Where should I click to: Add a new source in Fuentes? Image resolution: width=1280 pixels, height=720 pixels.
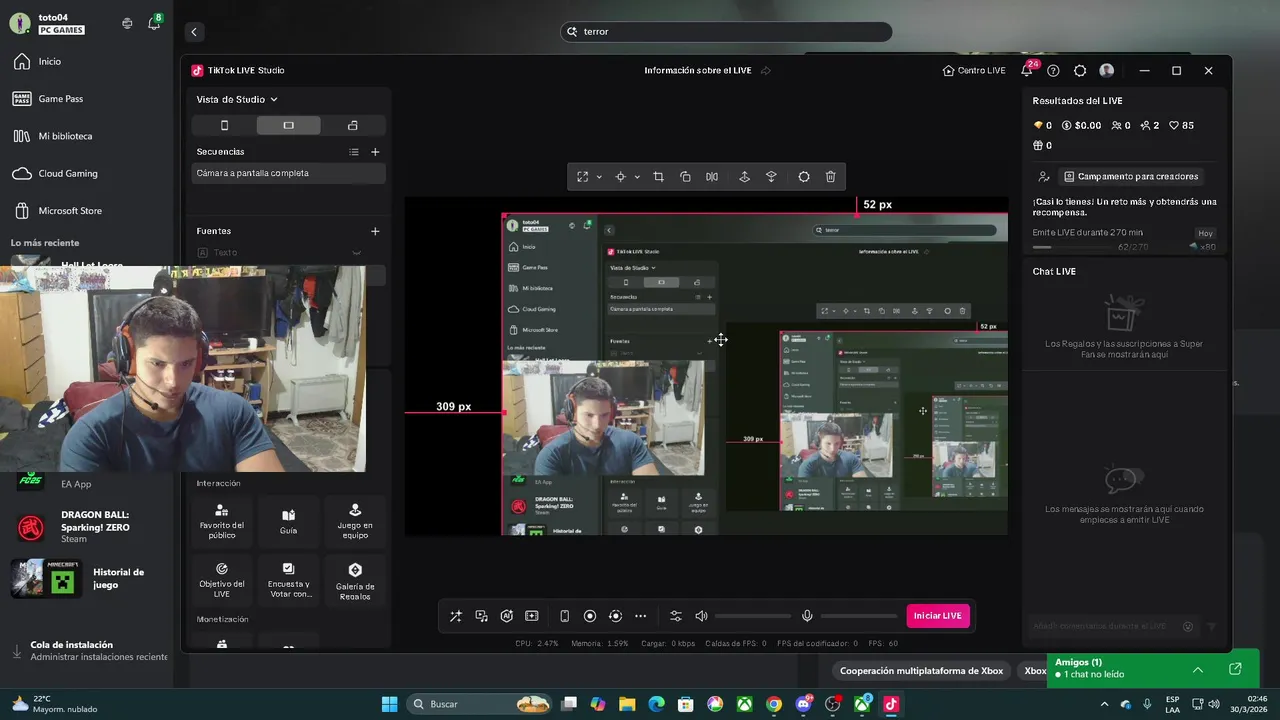click(x=375, y=231)
